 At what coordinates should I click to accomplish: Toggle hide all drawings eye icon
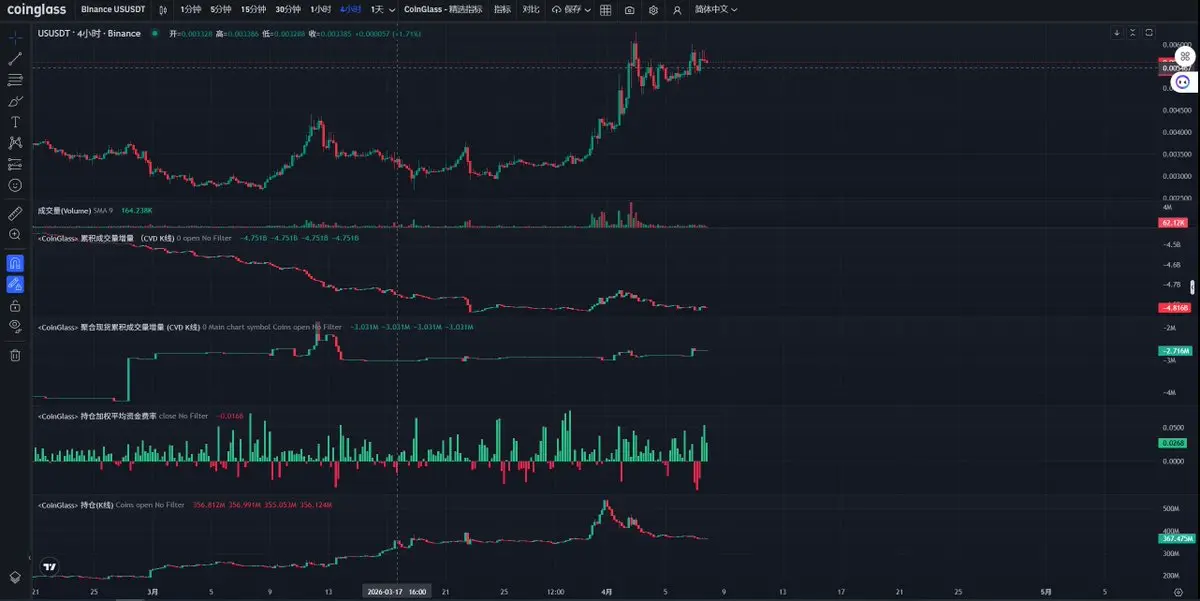[15, 326]
